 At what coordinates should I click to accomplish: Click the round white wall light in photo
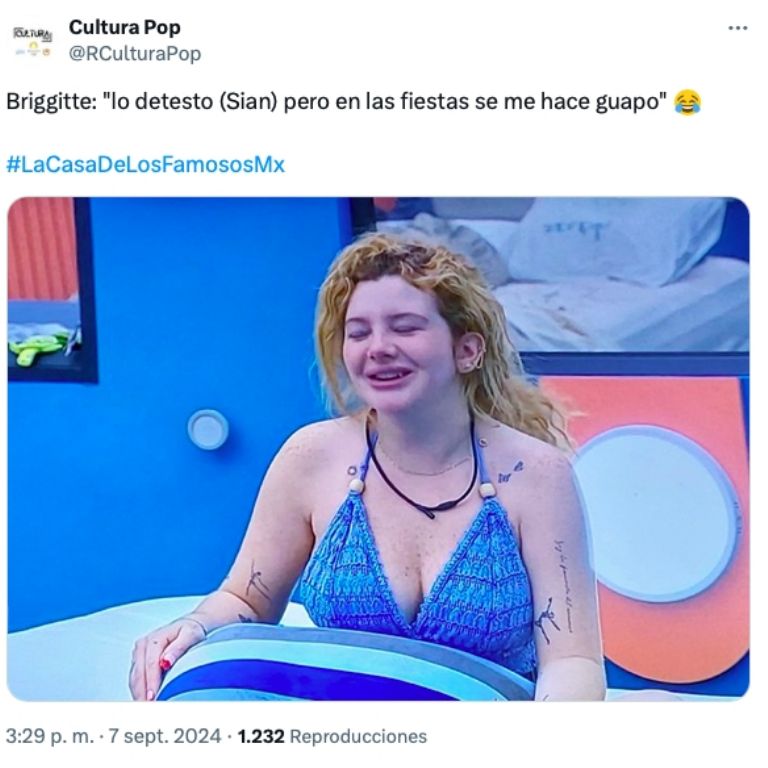click(x=208, y=429)
